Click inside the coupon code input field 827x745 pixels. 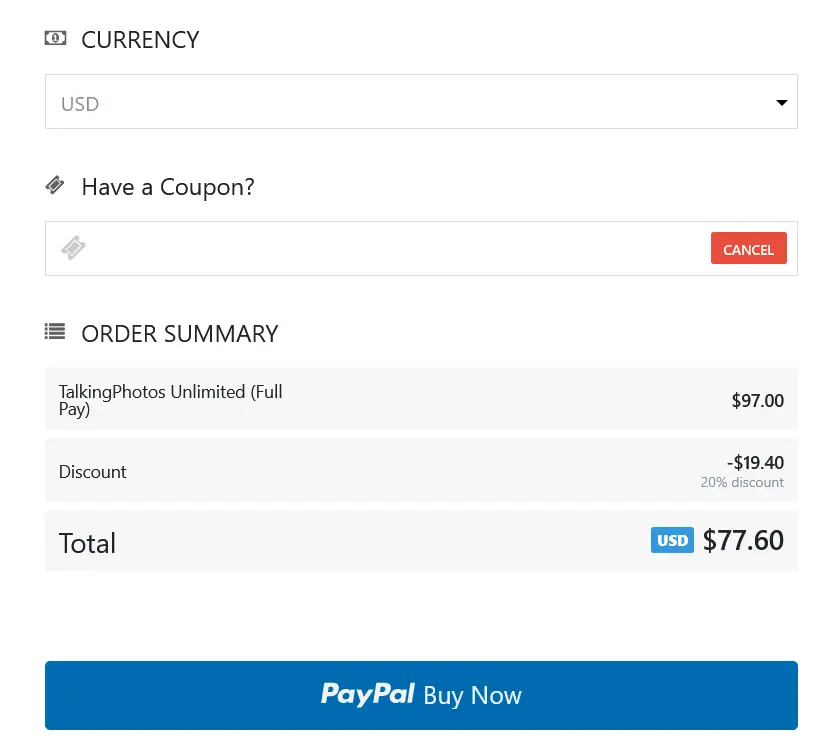(x=350, y=248)
